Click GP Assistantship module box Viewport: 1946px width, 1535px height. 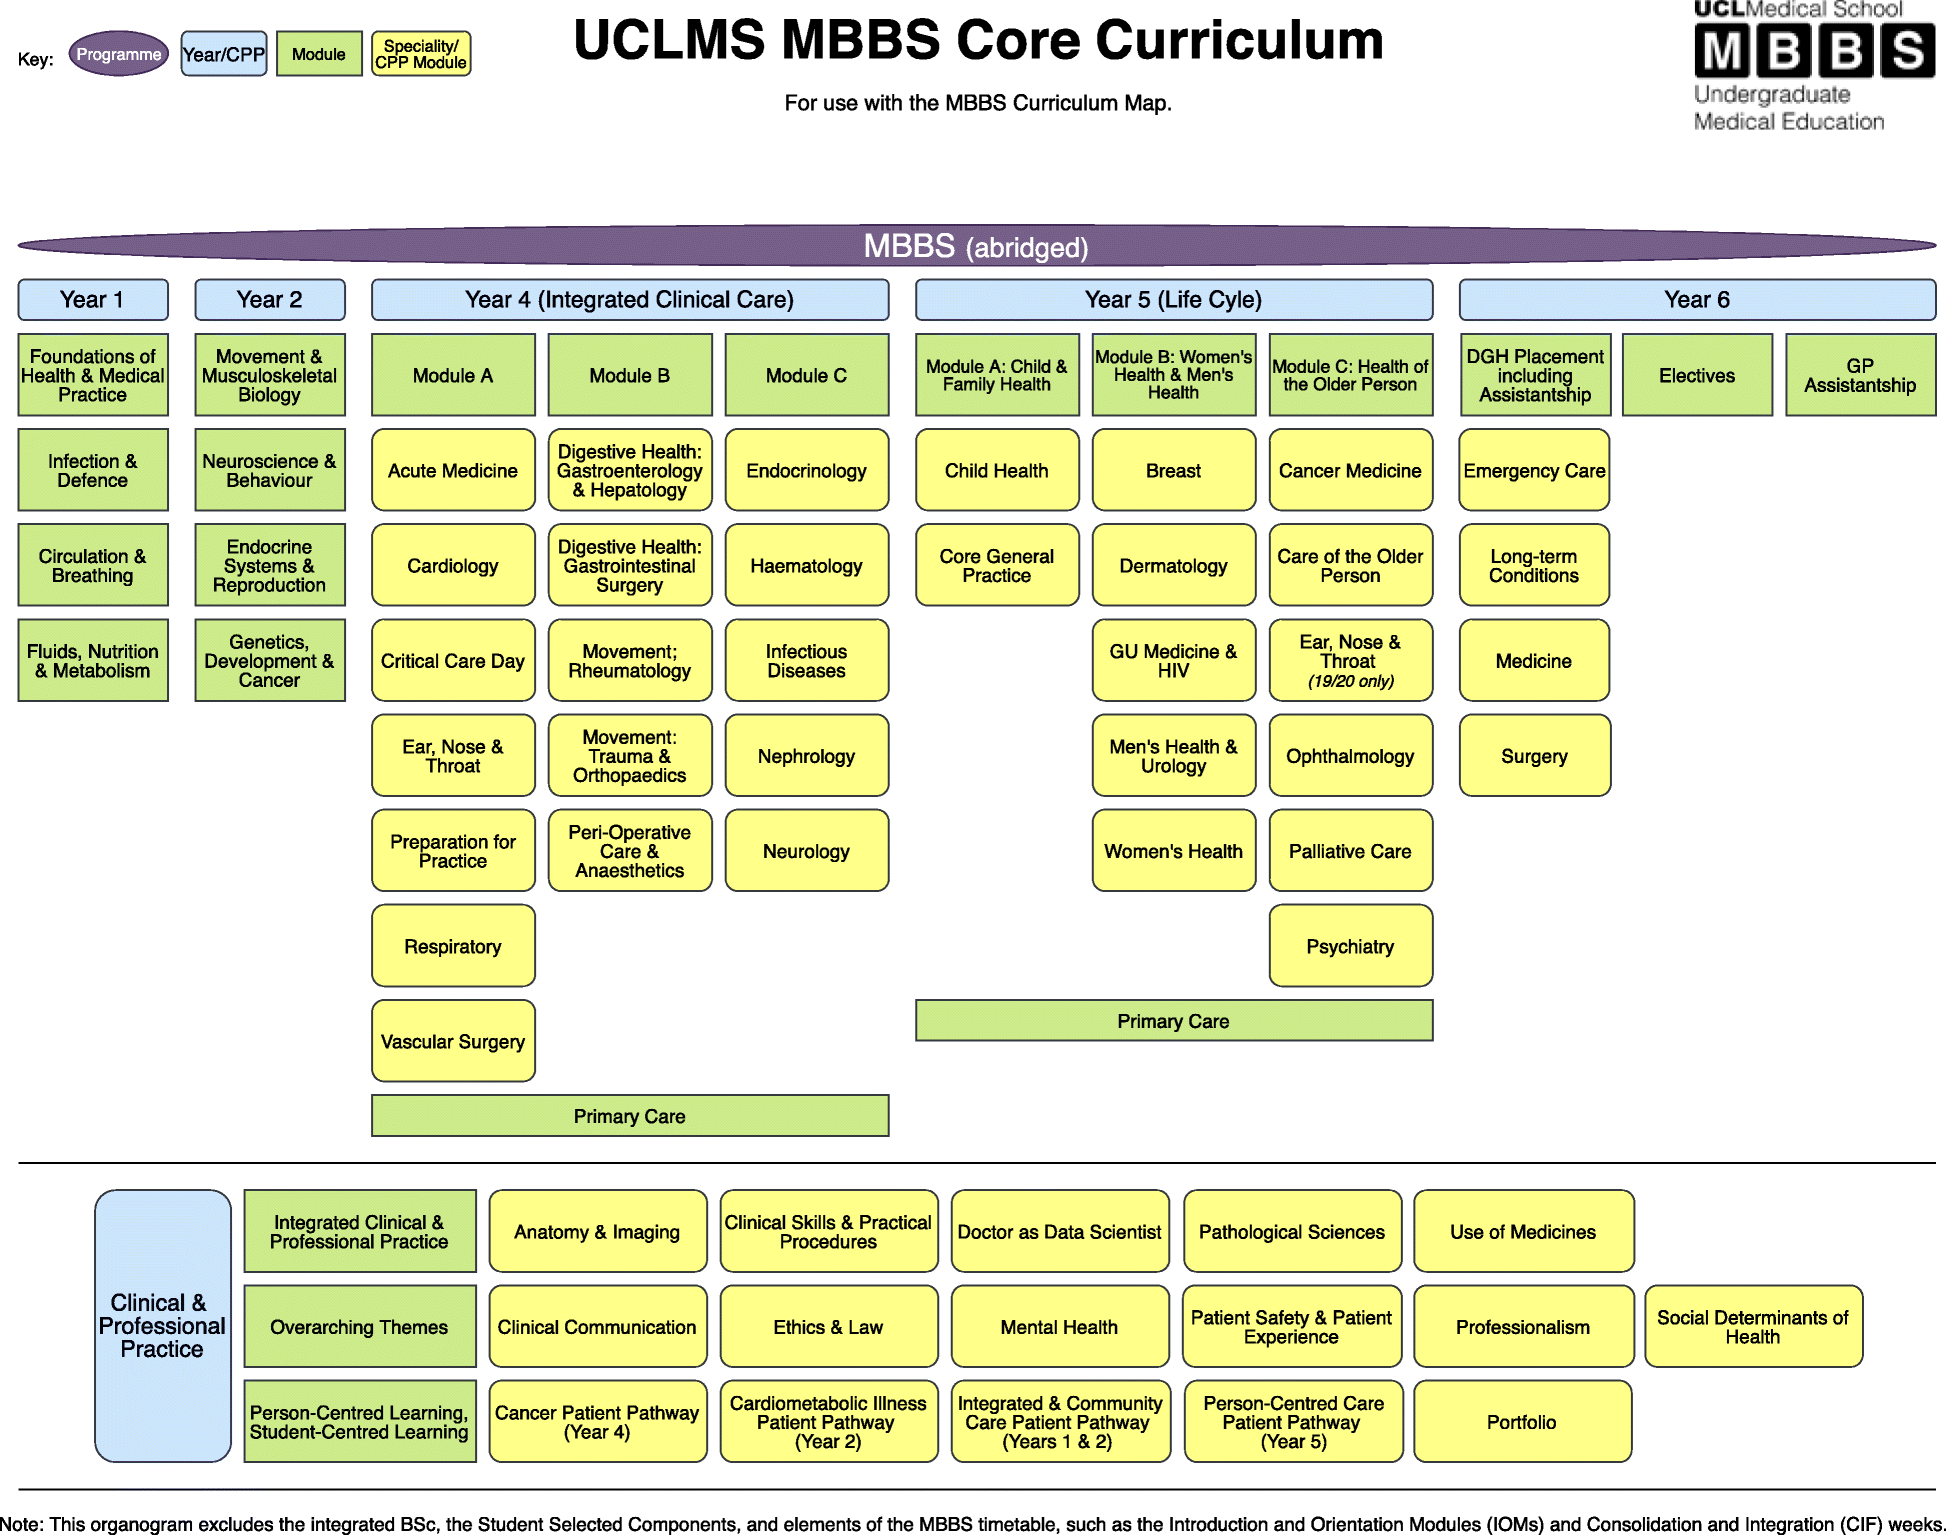1860,375
